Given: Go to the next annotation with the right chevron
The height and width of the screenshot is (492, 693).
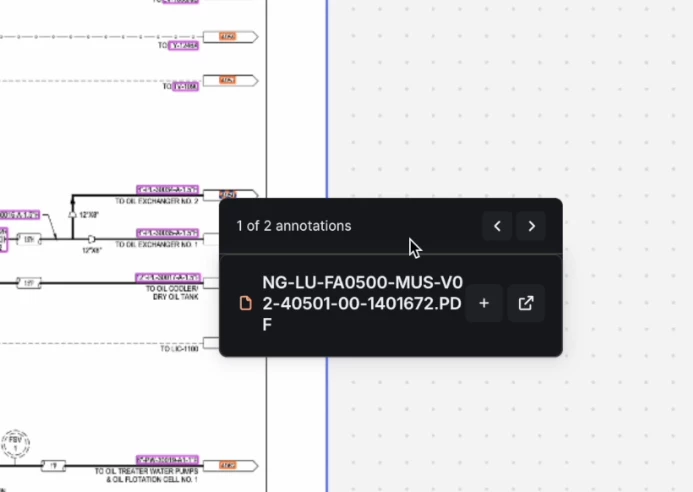Looking at the screenshot, I should 531,226.
